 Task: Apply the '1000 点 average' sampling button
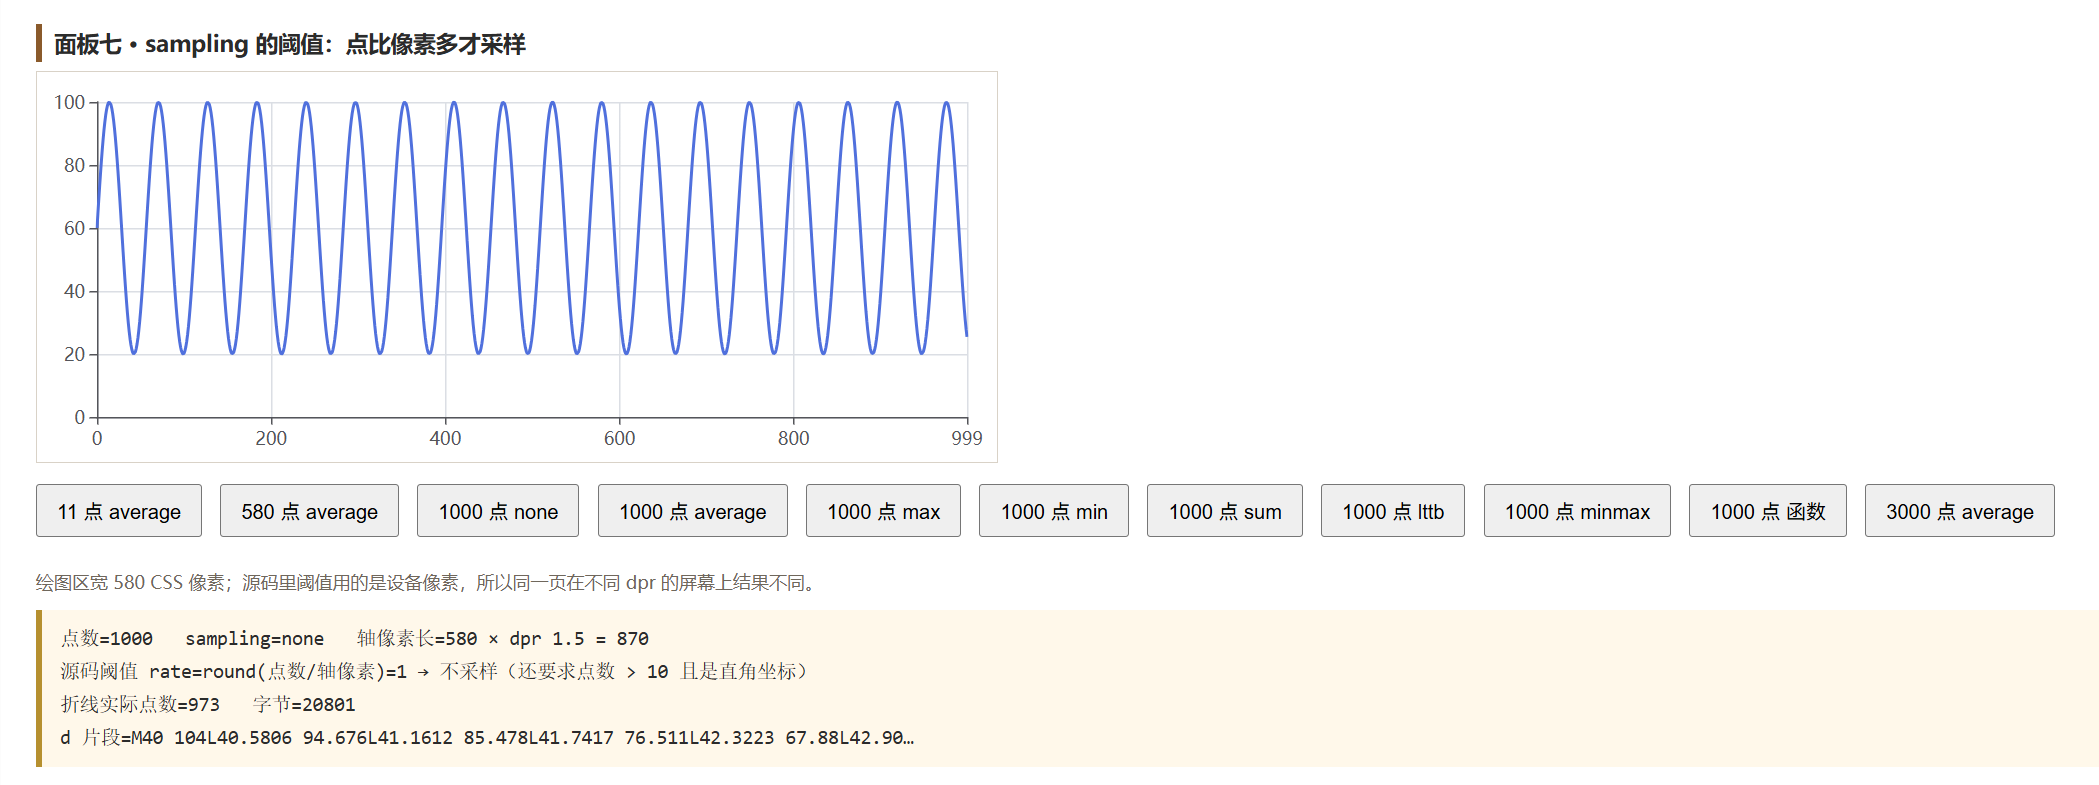(x=693, y=511)
